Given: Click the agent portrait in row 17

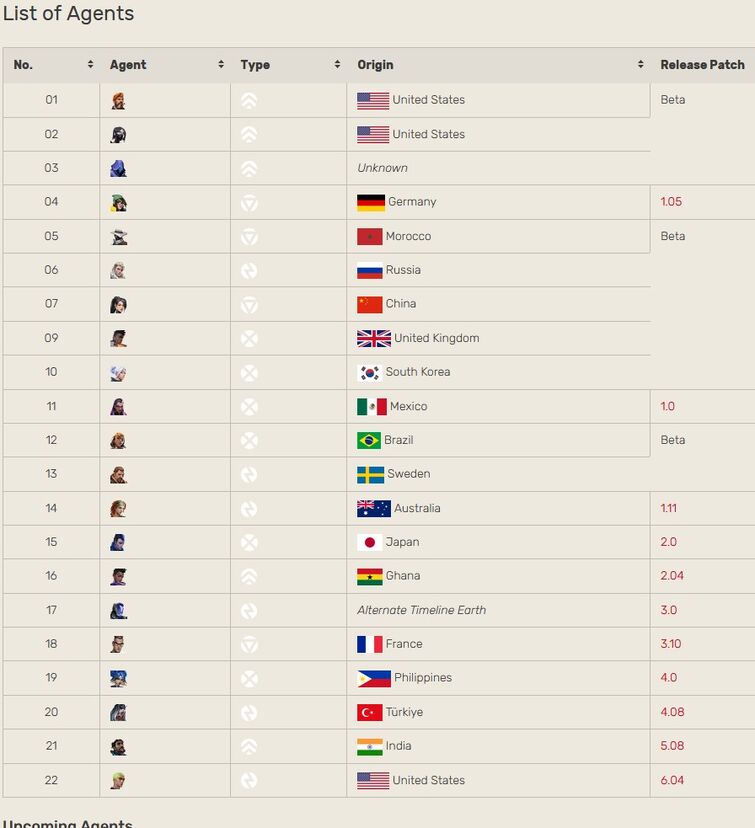Looking at the screenshot, I should (118, 610).
